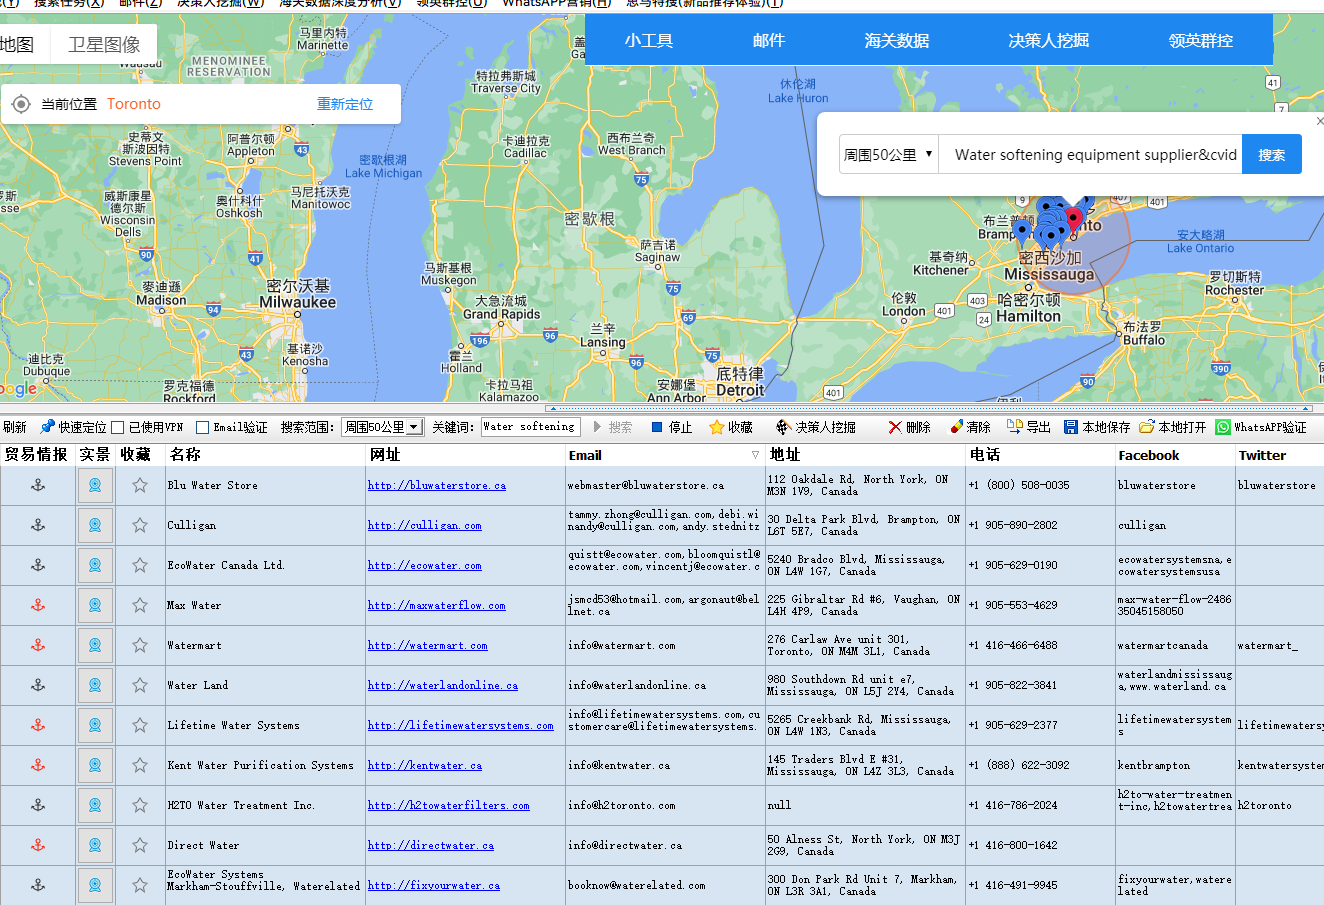The width and height of the screenshot is (1324, 905).
Task: Open http://bluwaterstore.ca link
Action: click(437, 485)
